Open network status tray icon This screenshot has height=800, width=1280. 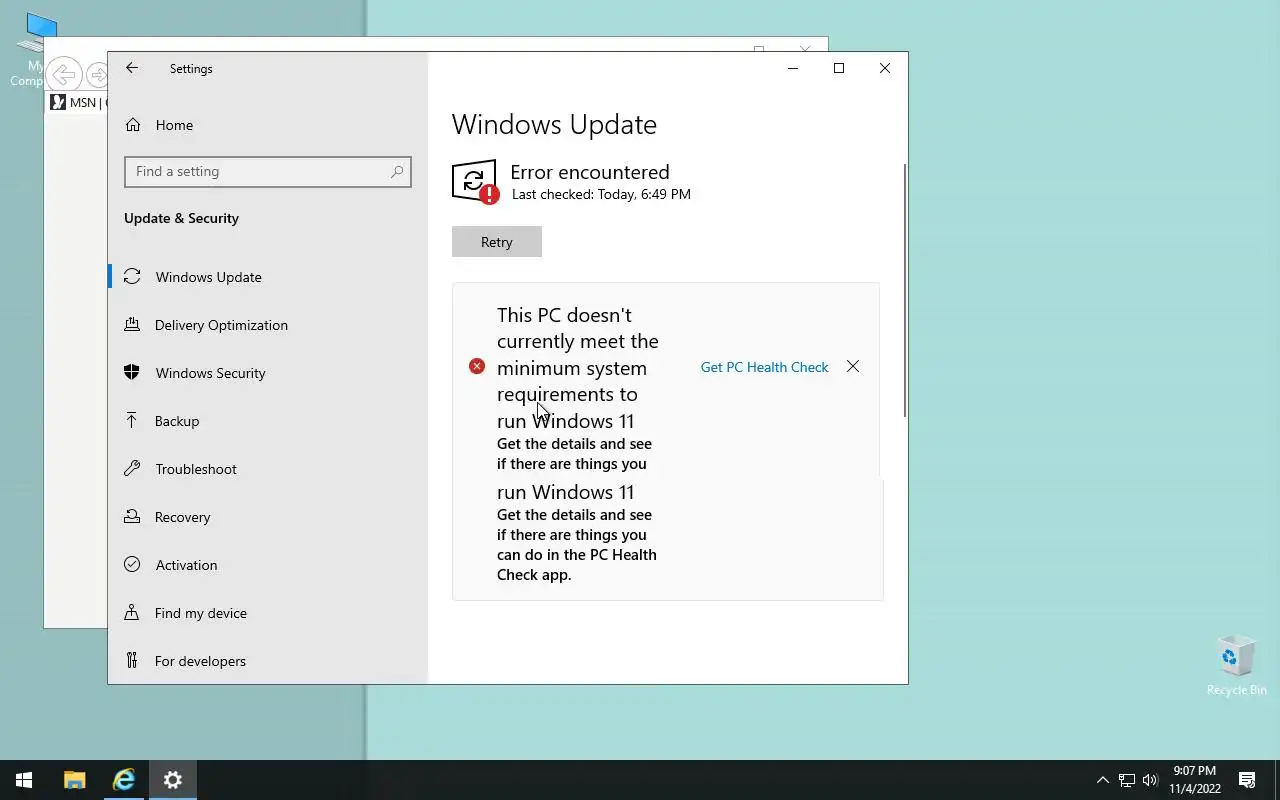(x=1127, y=780)
